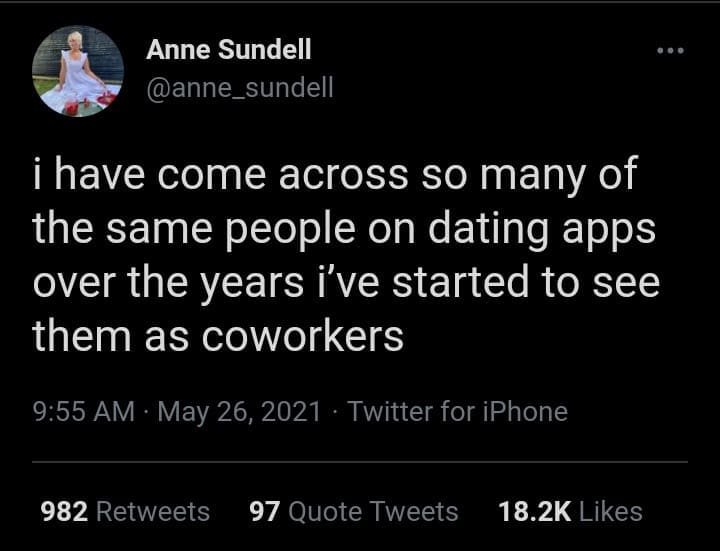Open the Twitter for iPhone source link
The height and width of the screenshot is (551, 720).
tap(457, 411)
